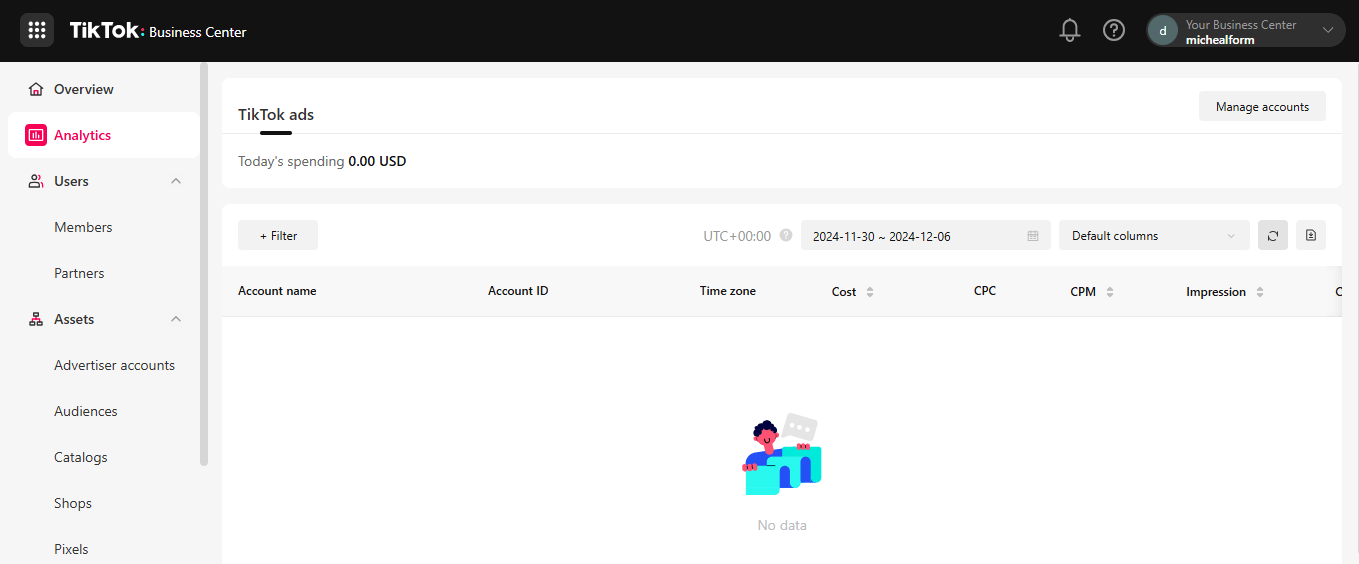Click the + Filter button
The width and height of the screenshot is (1359, 564).
pos(278,235)
